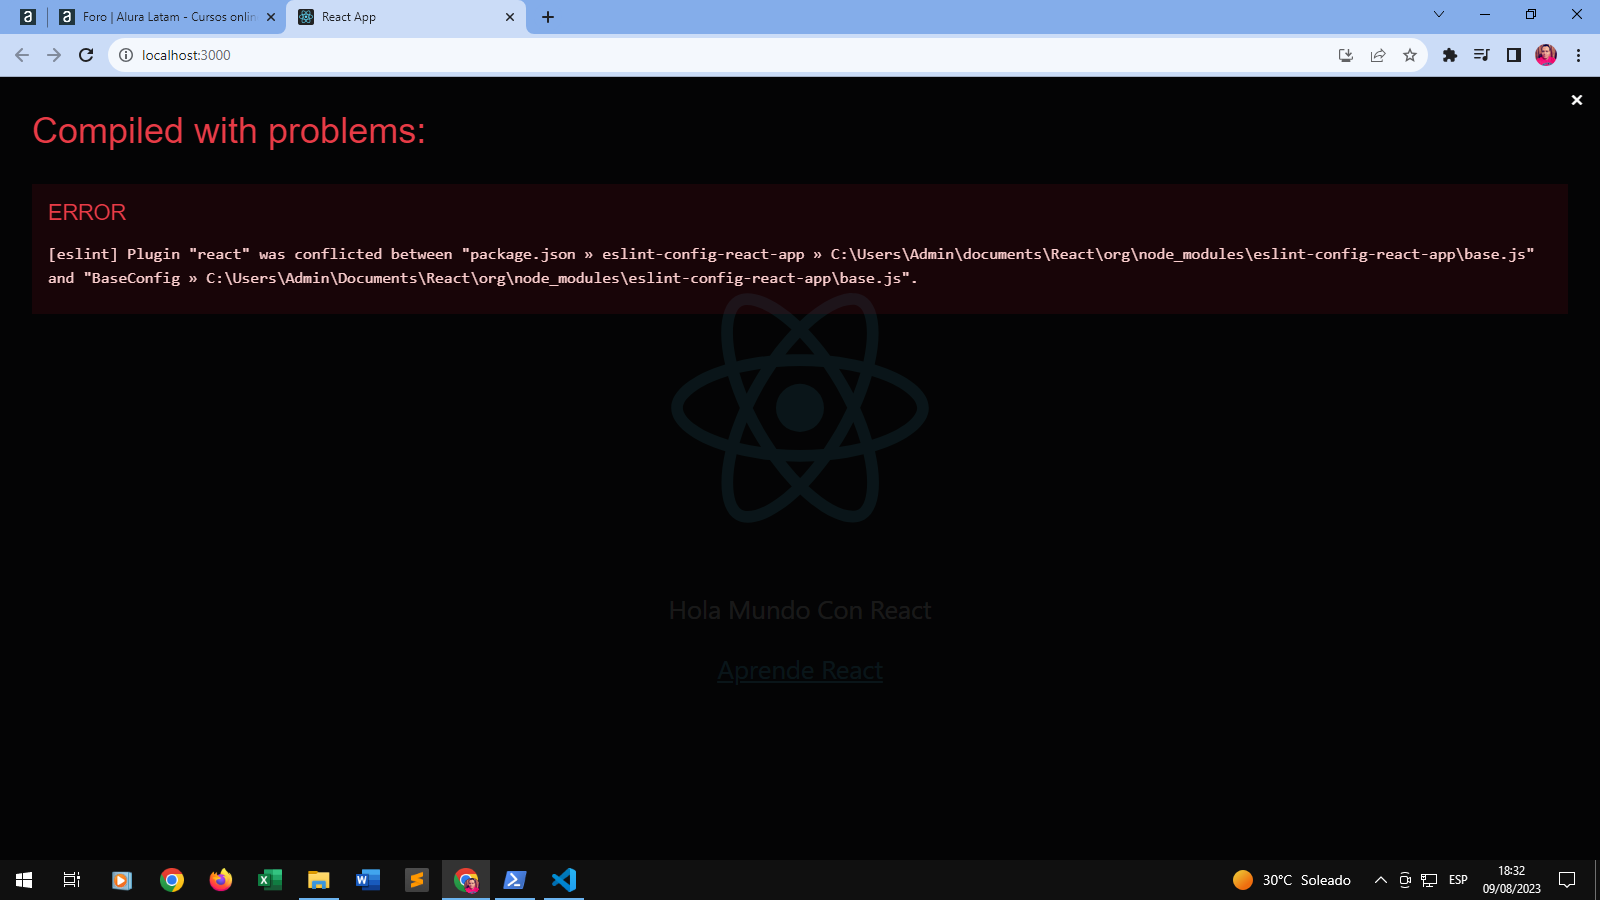Switch to the active Chrome profile window
Viewport: 1600px width, 900px height.
click(x=466, y=880)
